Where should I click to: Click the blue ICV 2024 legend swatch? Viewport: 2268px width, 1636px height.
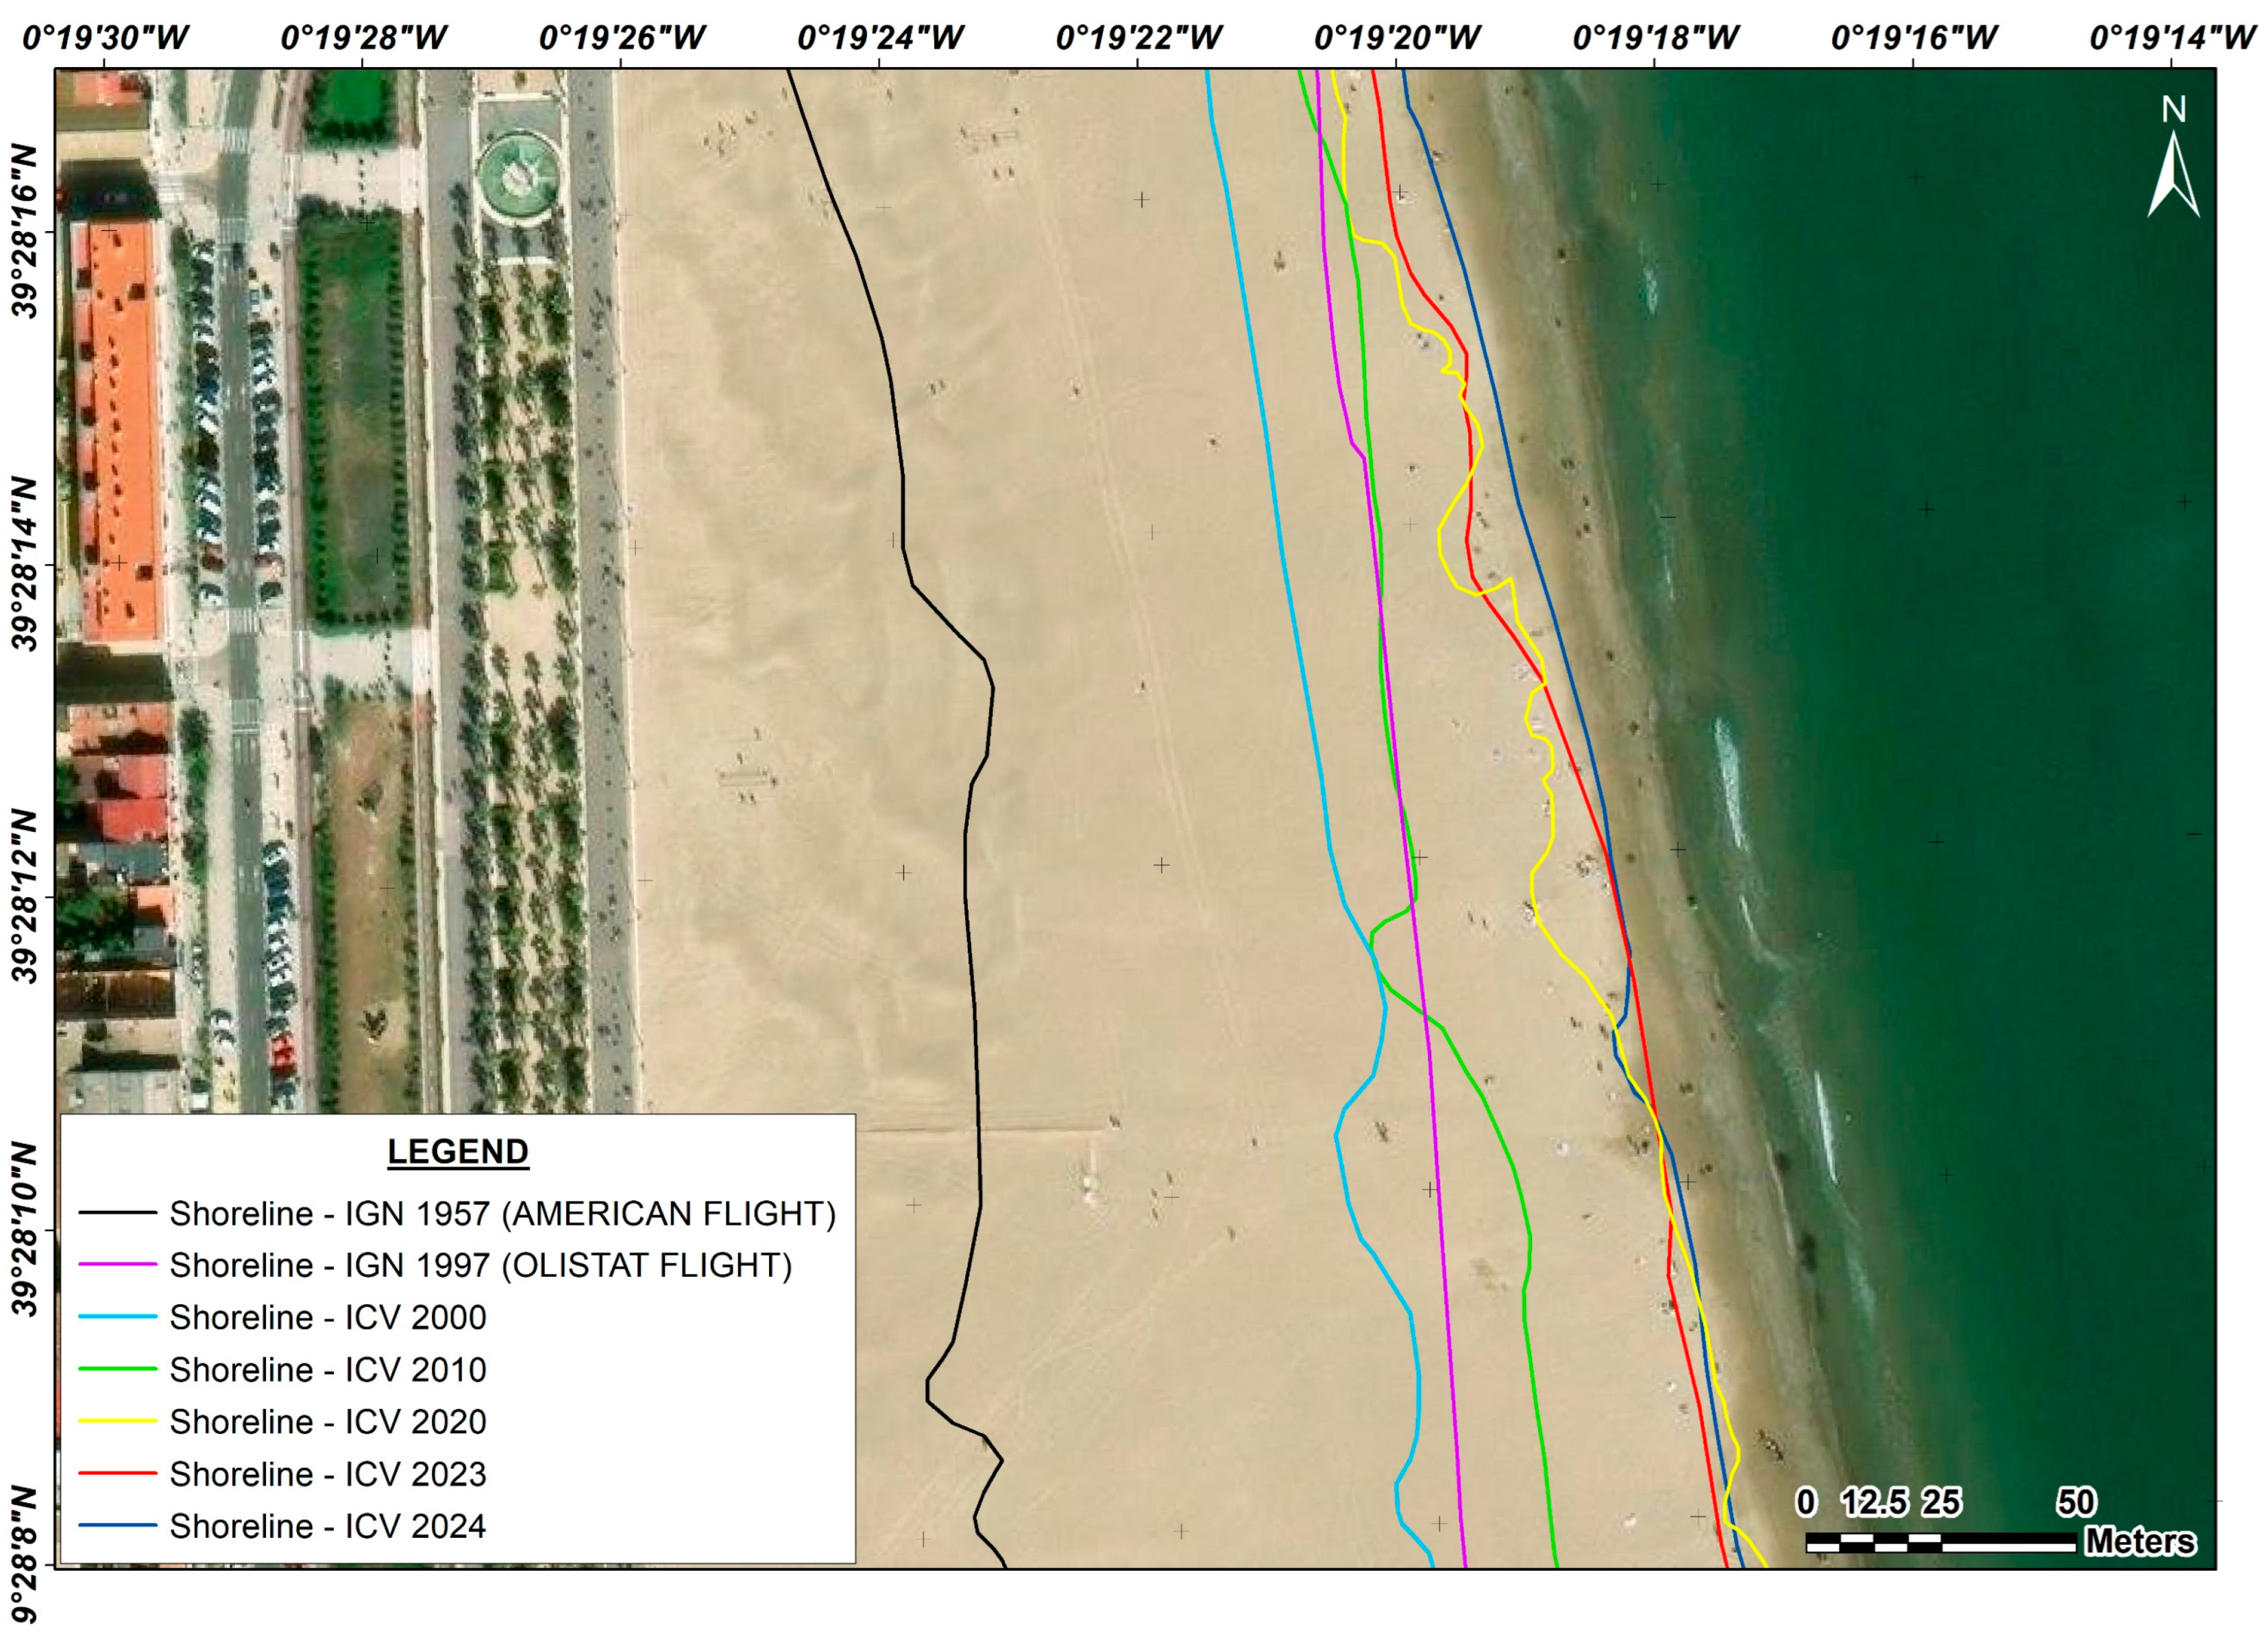pyautogui.click(x=117, y=1525)
